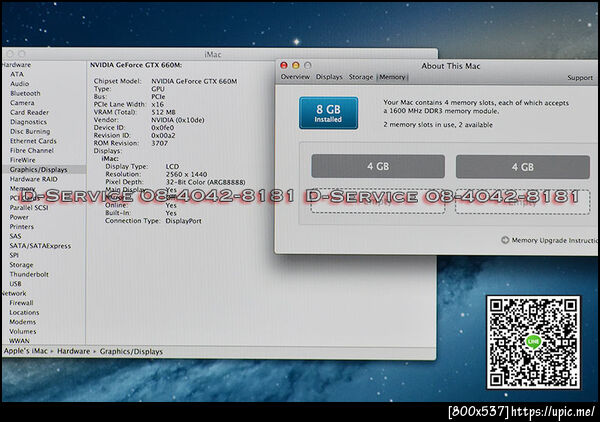
Task: Click the PCIe Lane Width value x16
Action: [157, 104]
